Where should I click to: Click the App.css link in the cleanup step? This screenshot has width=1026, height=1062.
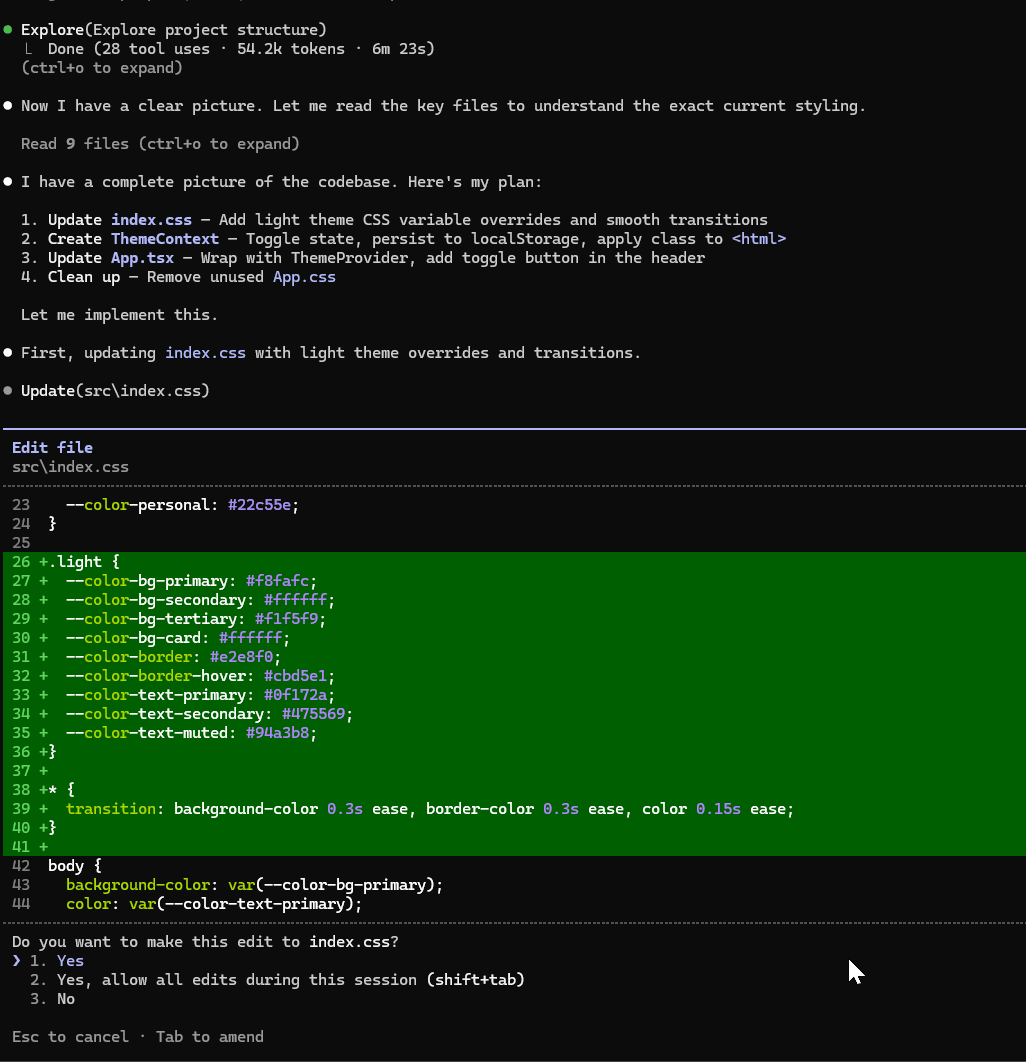pos(304,277)
